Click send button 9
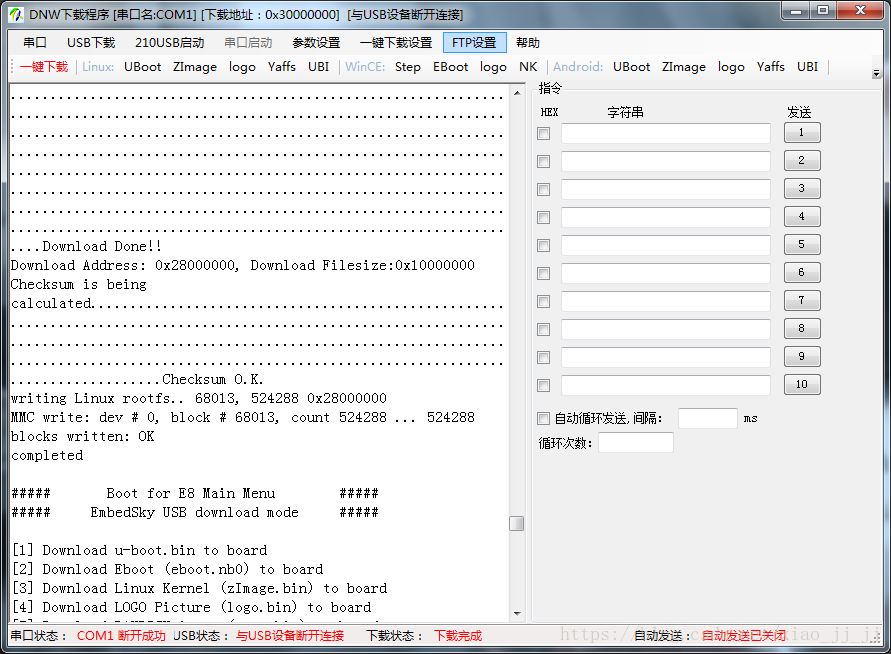The width and height of the screenshot is (891, 654). click(802, 356)
